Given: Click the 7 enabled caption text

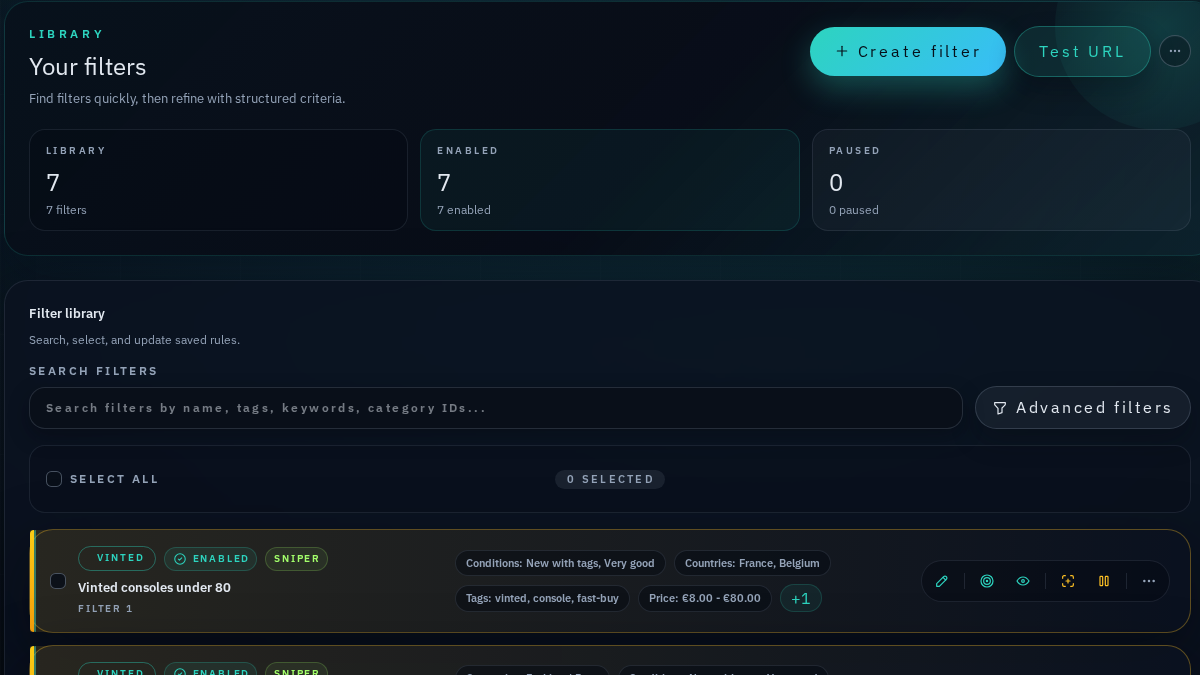Looking at the screenshot, I should coord(464,210).
